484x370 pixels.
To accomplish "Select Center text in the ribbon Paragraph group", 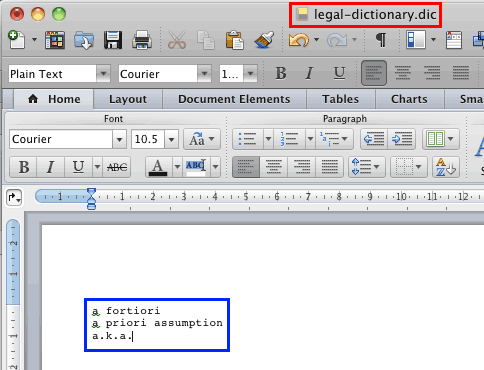I will tap(274, 167).
